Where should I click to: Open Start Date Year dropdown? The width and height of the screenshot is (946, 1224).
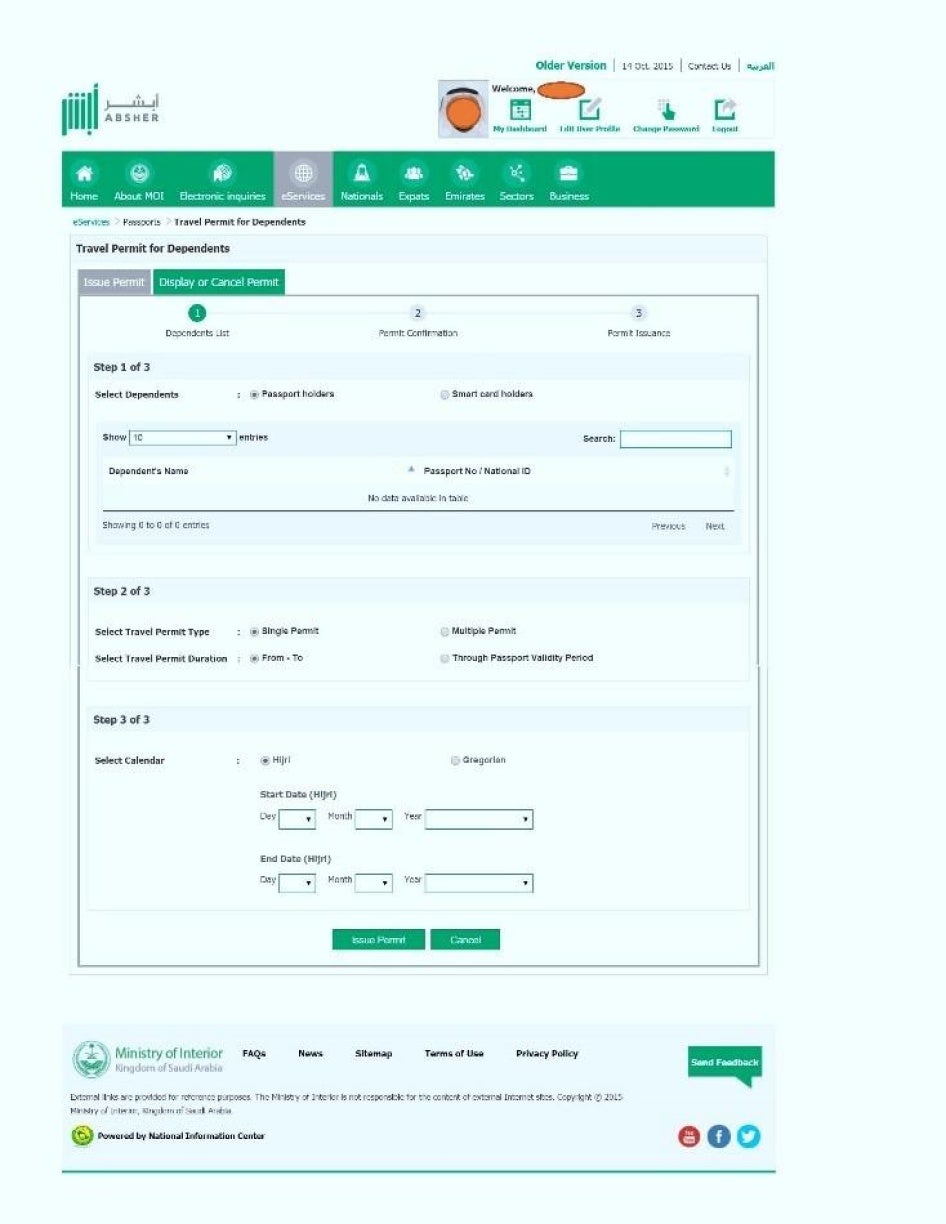478,820
